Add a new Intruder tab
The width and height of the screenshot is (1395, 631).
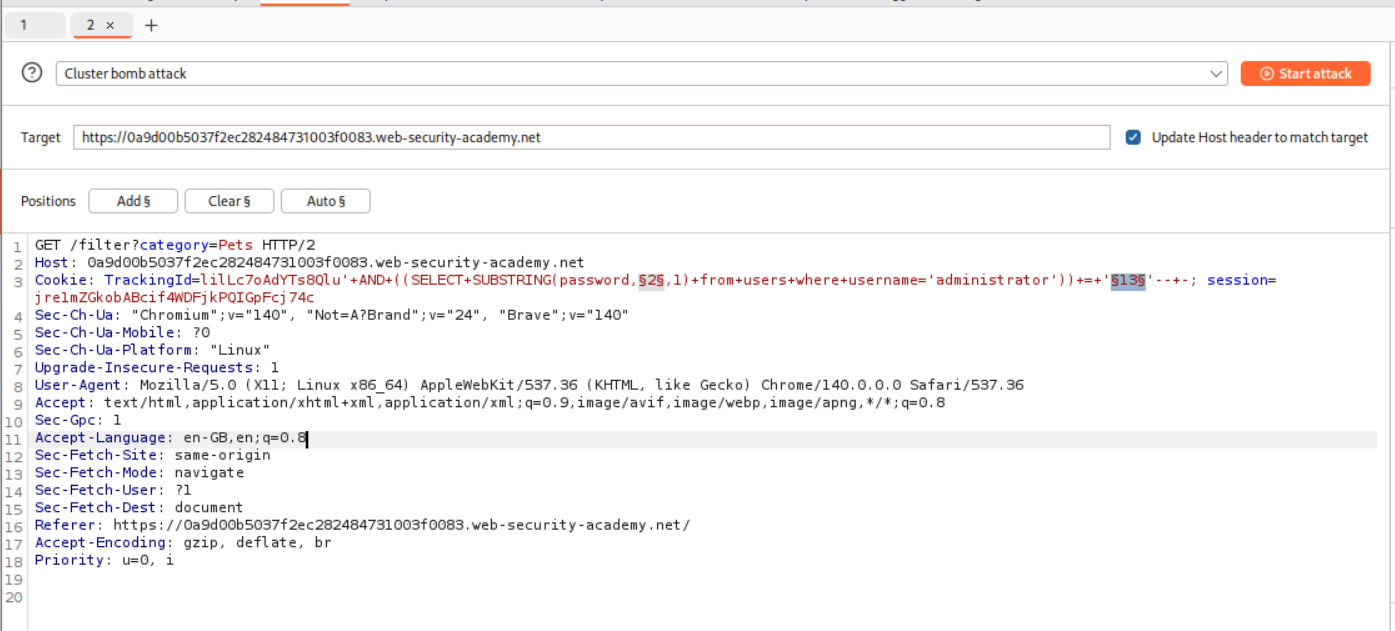tap(151, 25)
